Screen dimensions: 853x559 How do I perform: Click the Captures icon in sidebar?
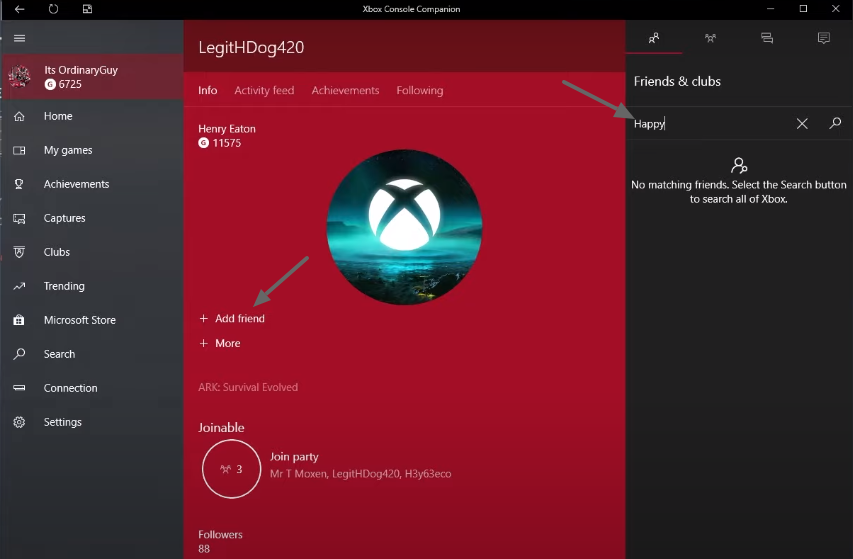[19, 219]
